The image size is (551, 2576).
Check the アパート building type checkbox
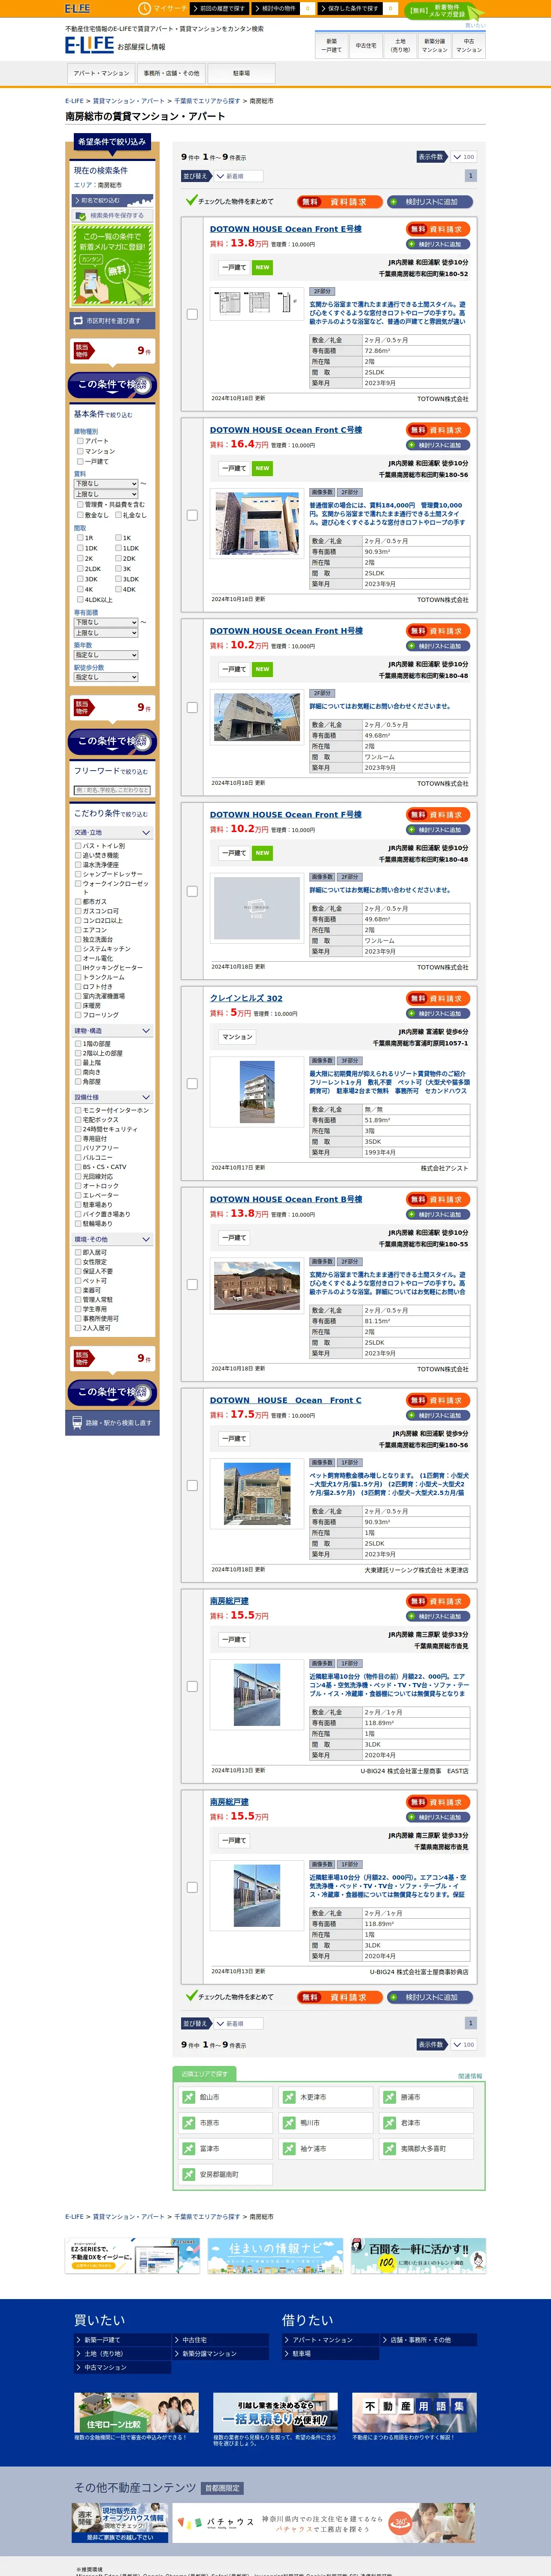[80, 441]
